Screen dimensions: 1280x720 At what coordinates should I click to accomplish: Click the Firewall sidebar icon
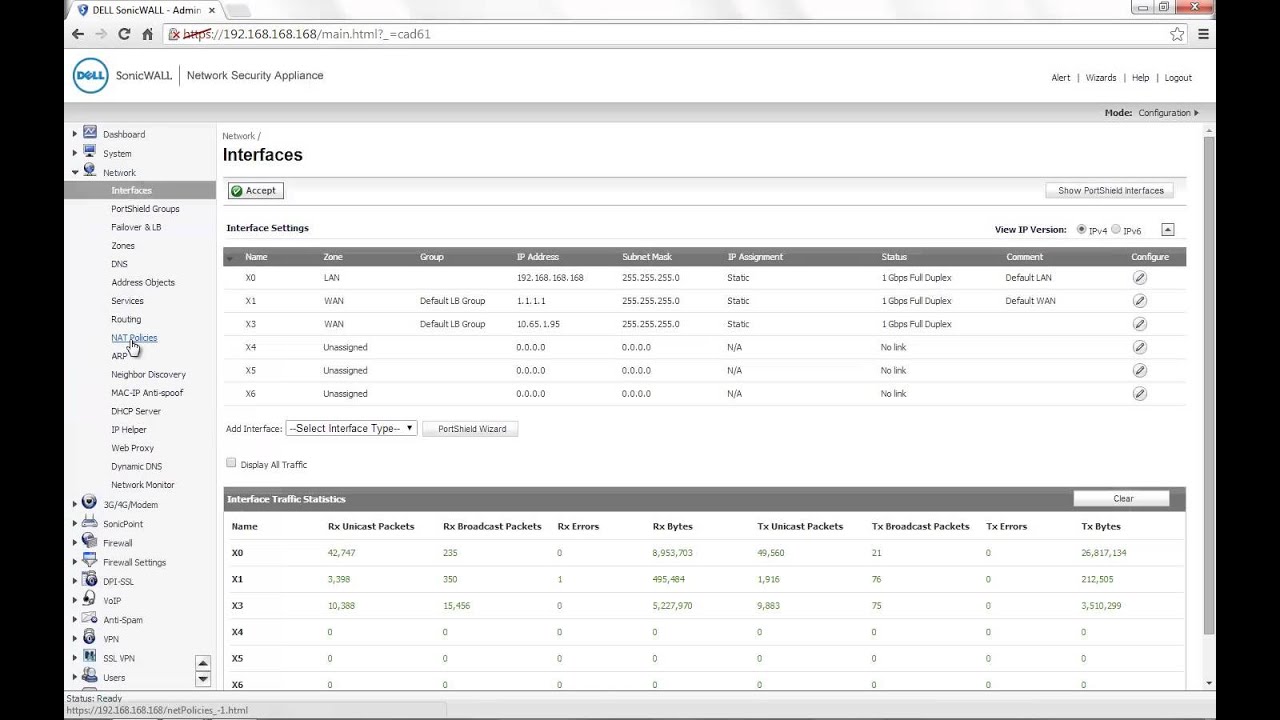pos(90,542)
